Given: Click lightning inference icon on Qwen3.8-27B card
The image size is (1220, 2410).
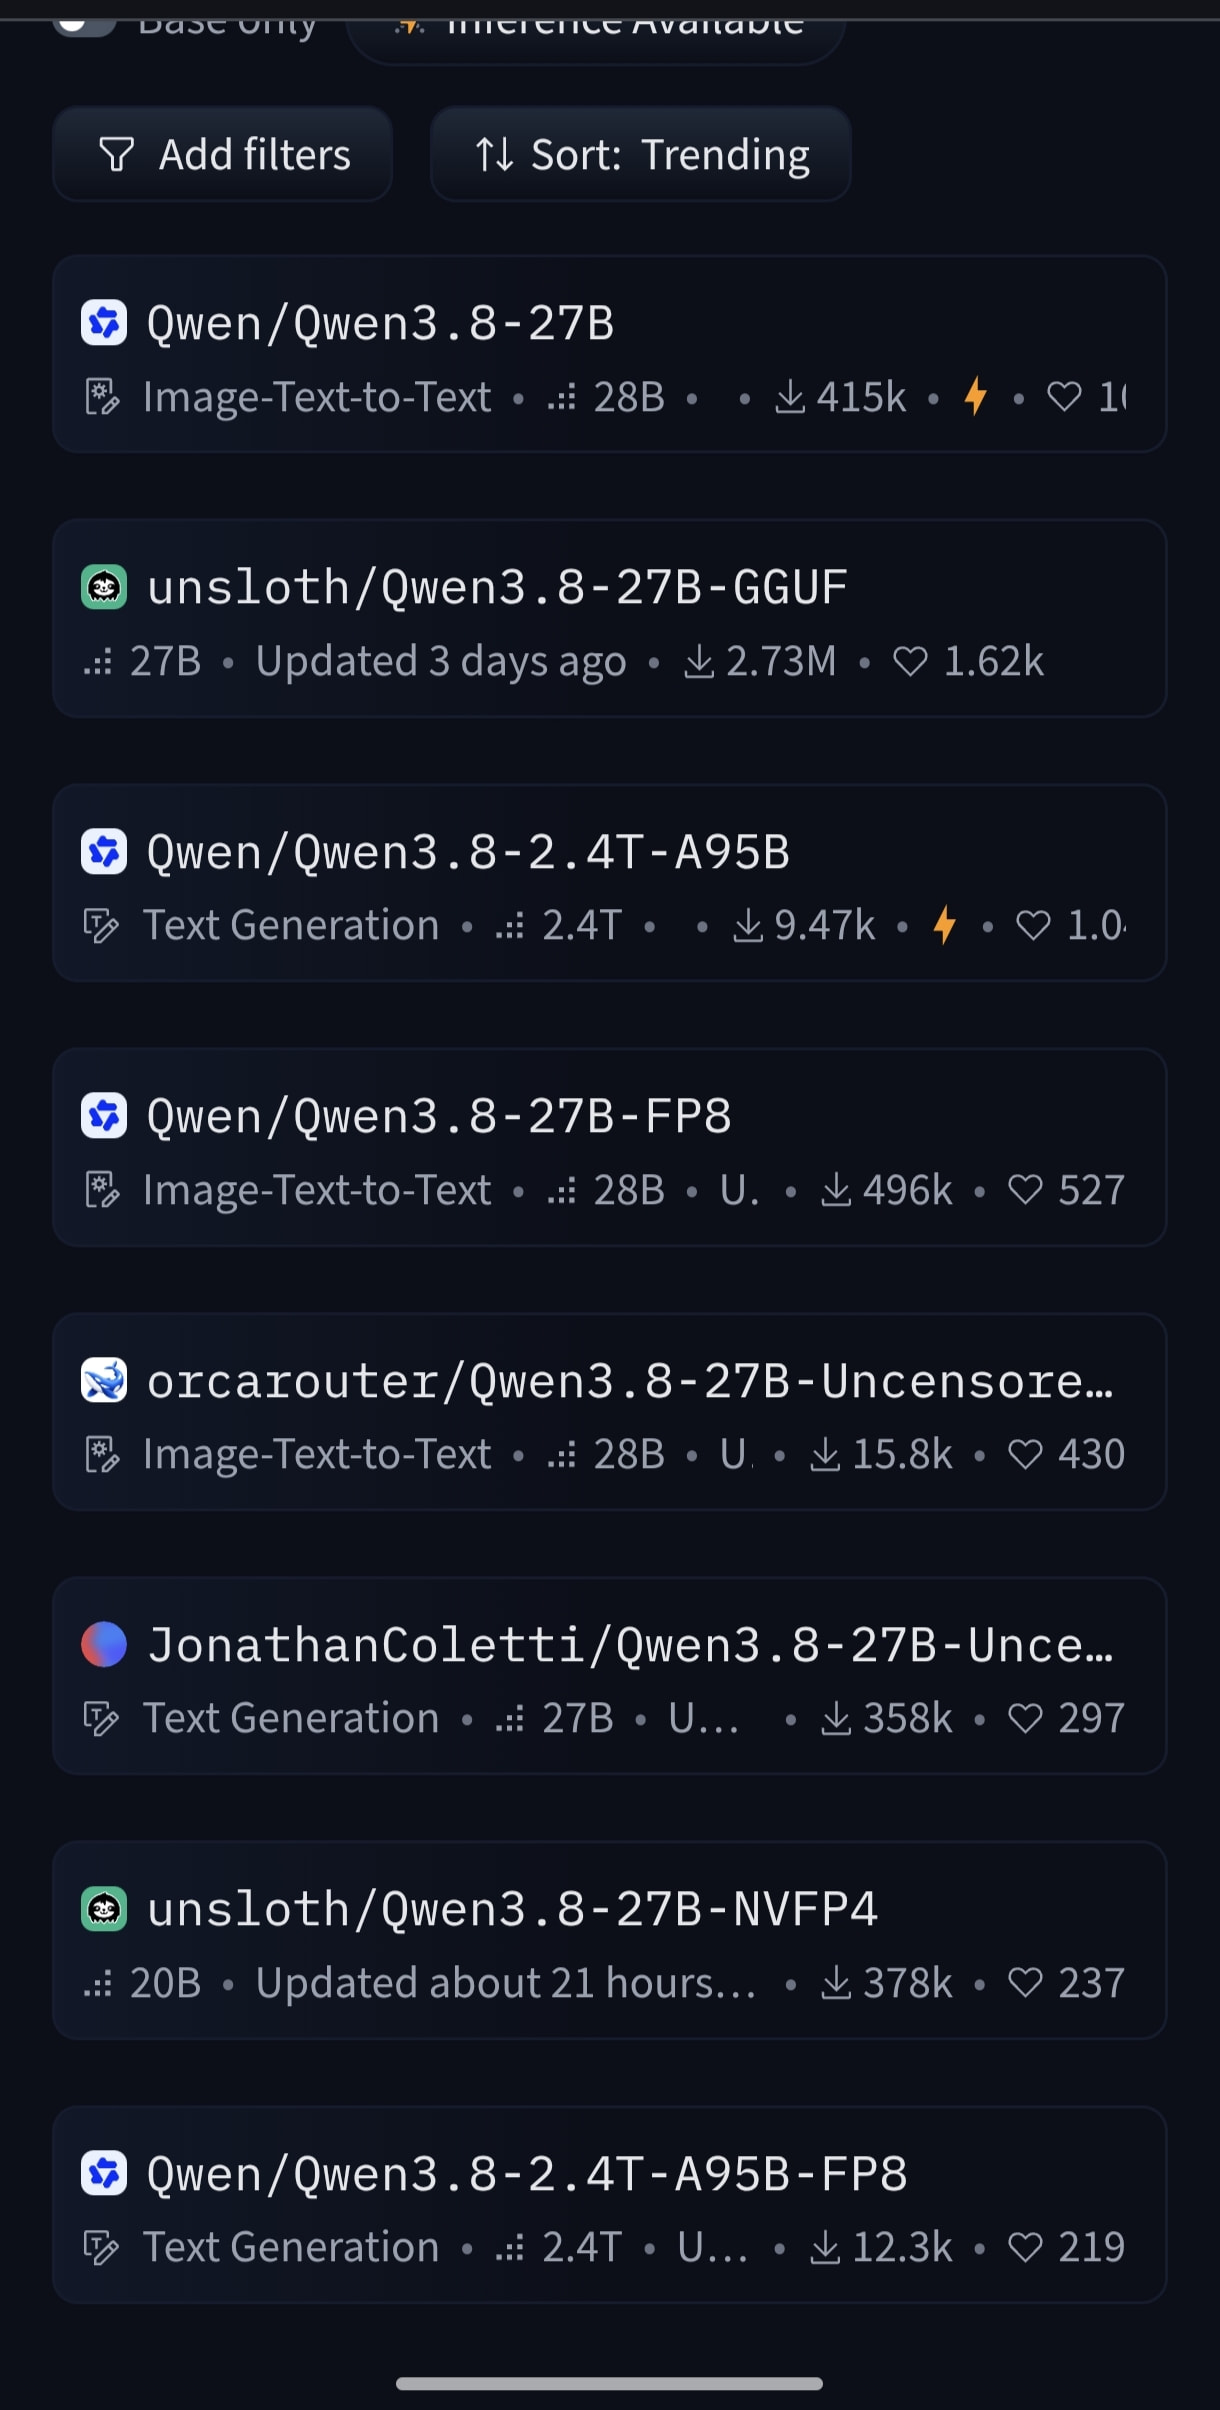Looking at the screenshot, I should (976, 396).
